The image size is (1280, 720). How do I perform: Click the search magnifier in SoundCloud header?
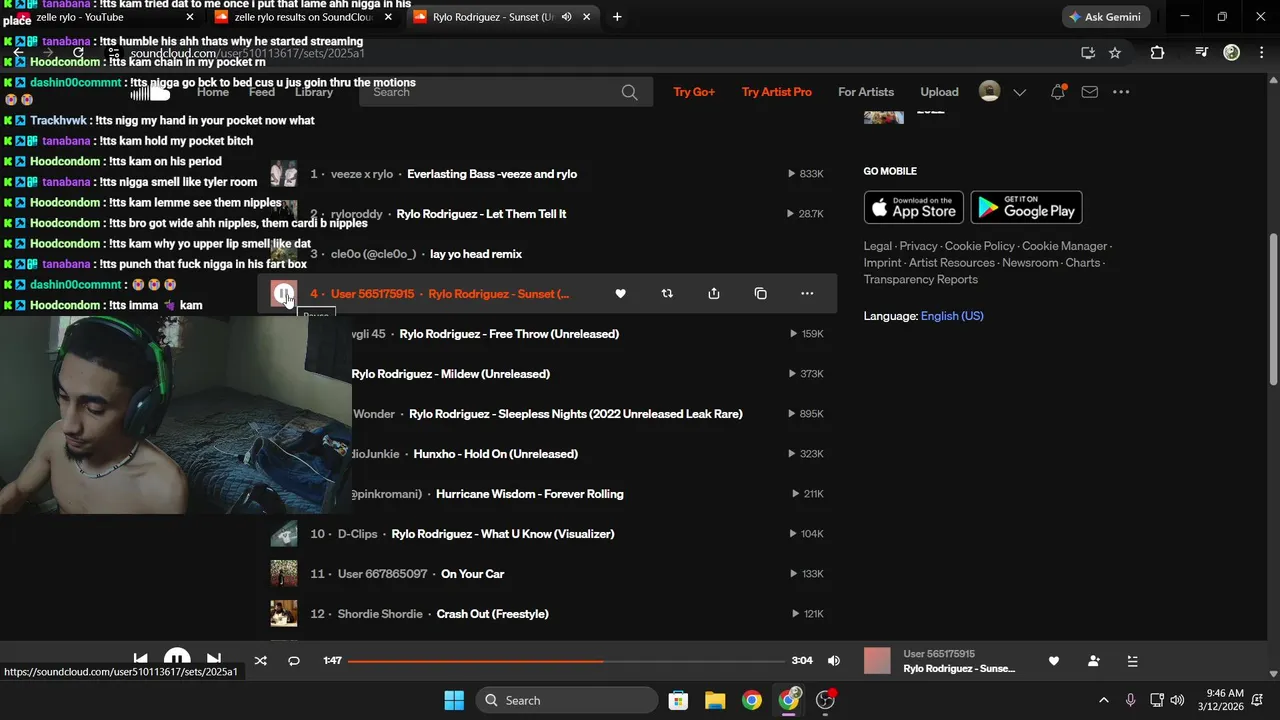tap(629, 92)
